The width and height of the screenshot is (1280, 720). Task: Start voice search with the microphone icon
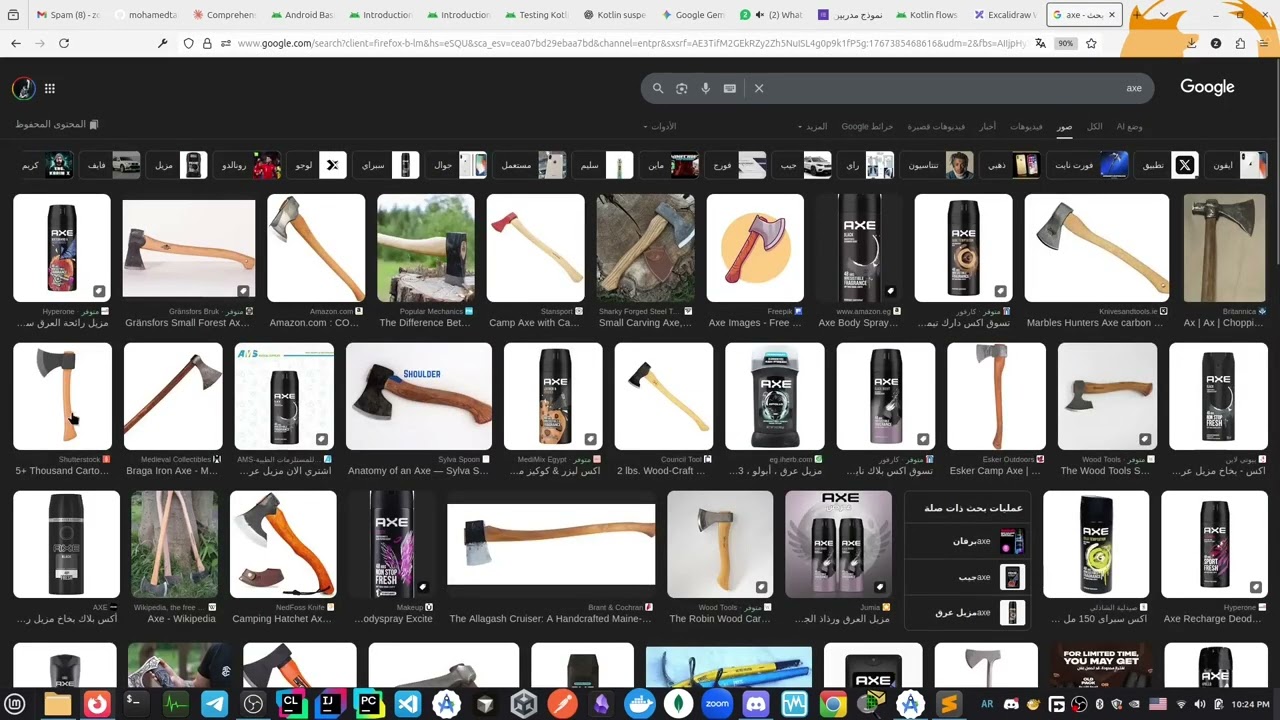click(x=706, y=89)
